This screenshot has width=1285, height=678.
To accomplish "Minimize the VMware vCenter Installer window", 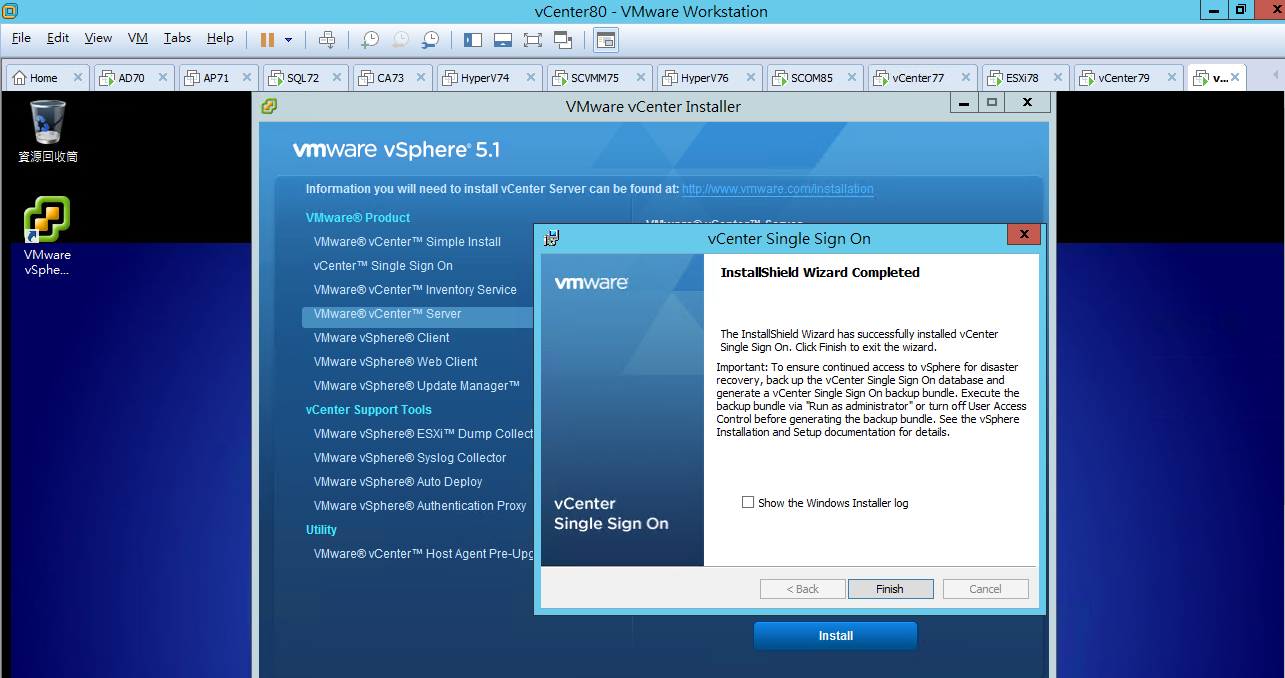I will click(x=964, y=103).
